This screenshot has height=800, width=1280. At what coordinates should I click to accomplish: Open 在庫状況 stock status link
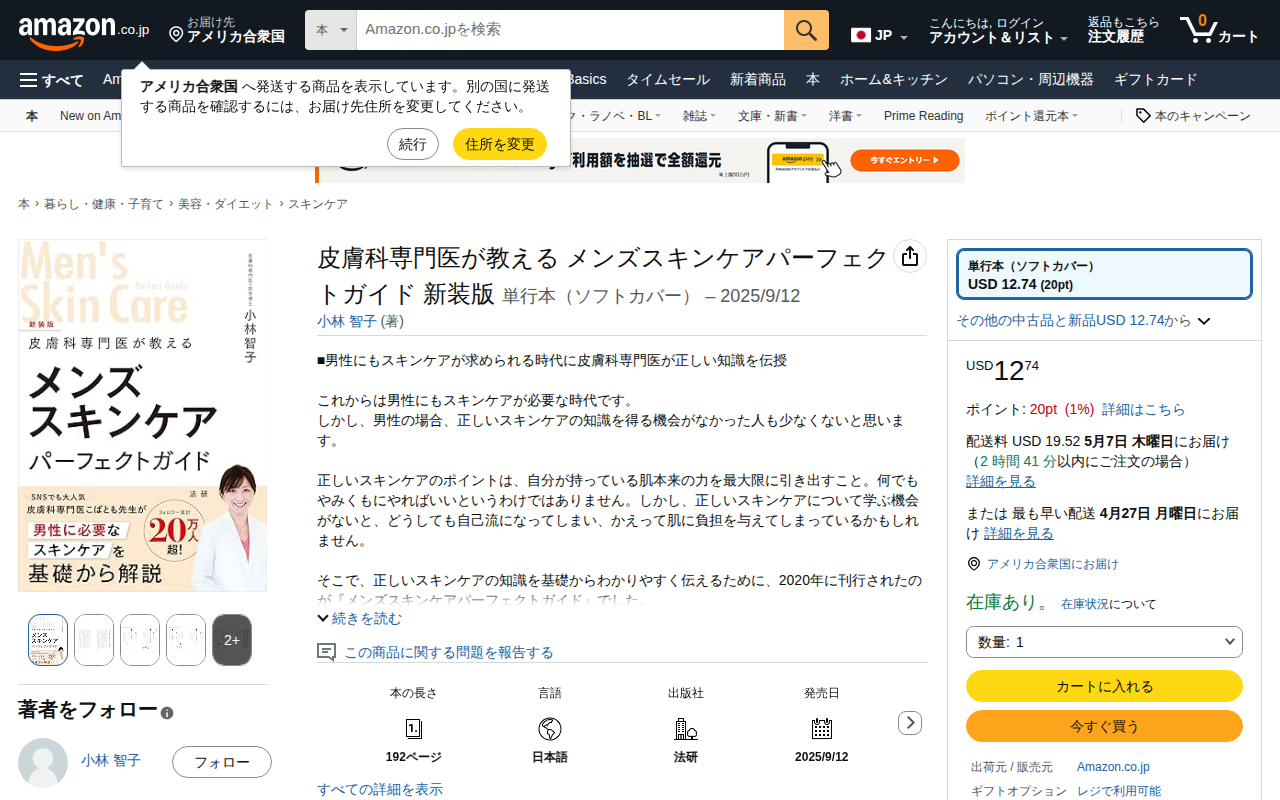coord(1084,604)
